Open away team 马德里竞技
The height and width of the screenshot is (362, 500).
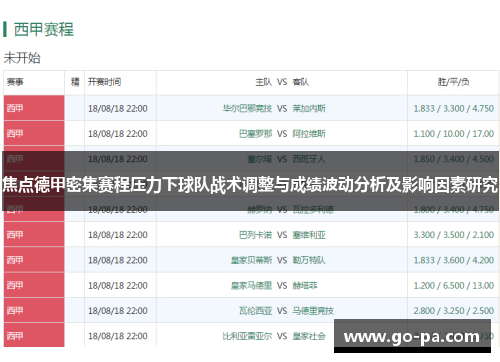pyautogui.click(x=313, y=311)
